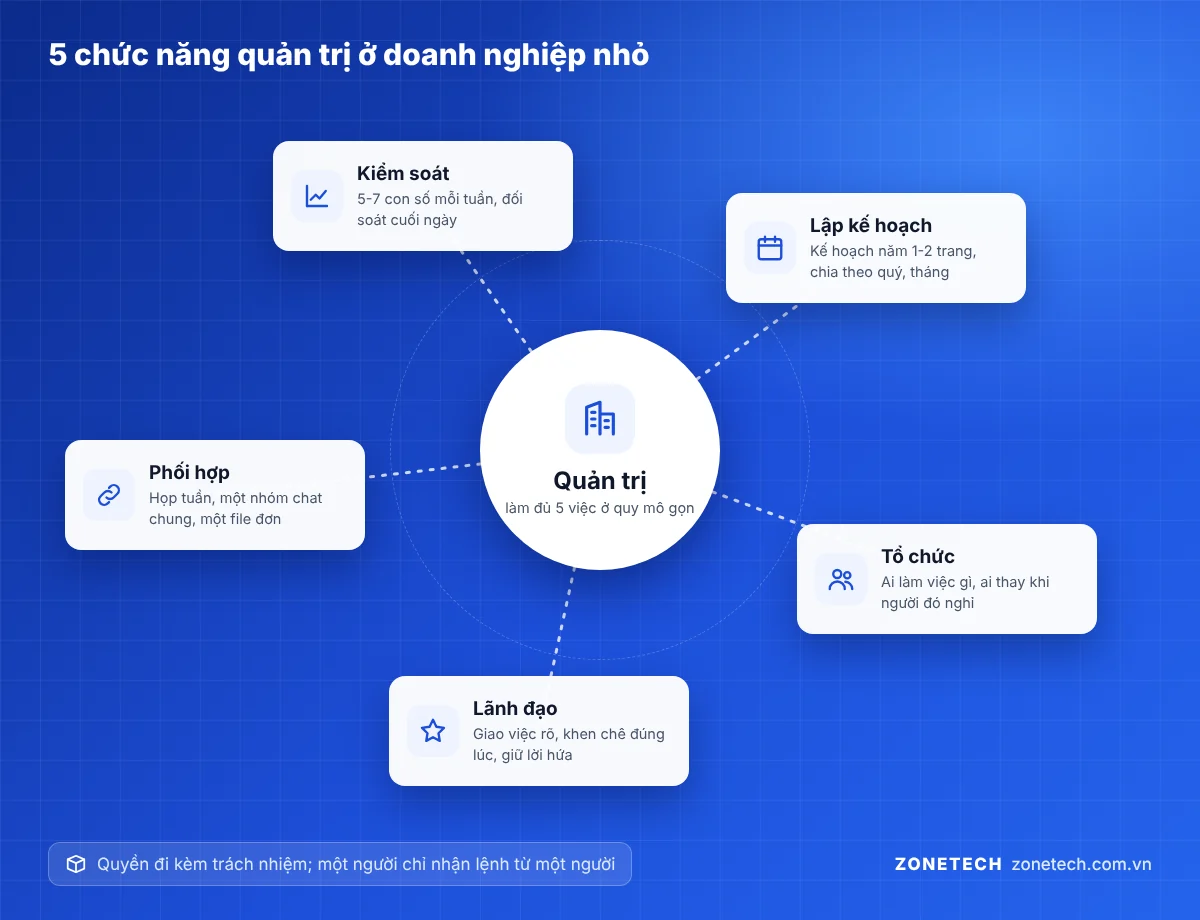
Task: Select the 'Tổ chức' card title
Action: (918, 556)
